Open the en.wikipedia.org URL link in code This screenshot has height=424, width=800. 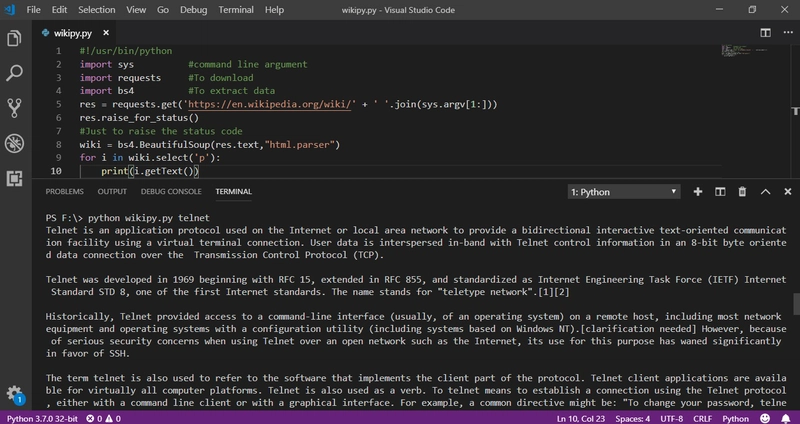coord(270,105)
